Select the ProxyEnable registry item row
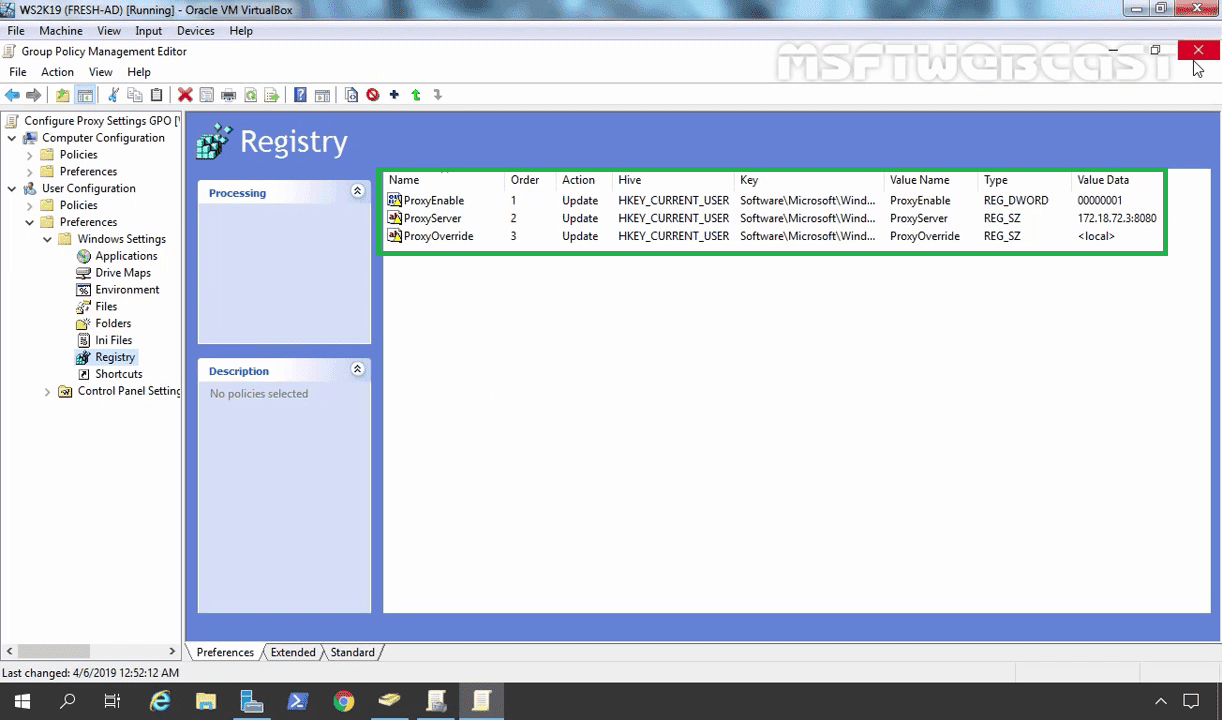The height and width of the screenshot is (720, 1222). pyautogui.click(x=773, y=201)
